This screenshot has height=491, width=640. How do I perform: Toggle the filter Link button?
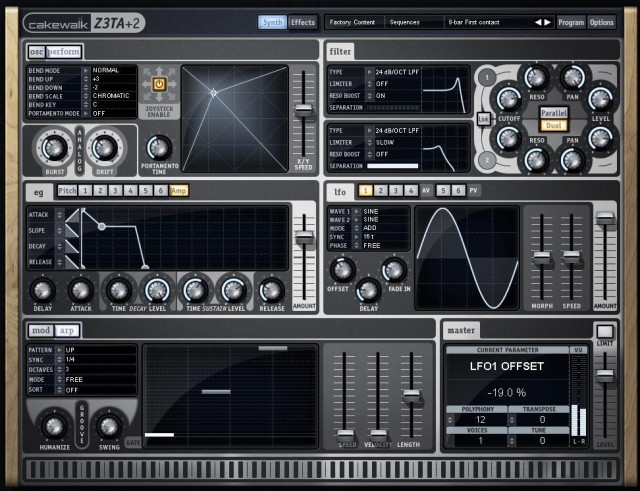[x=483, y=118]
